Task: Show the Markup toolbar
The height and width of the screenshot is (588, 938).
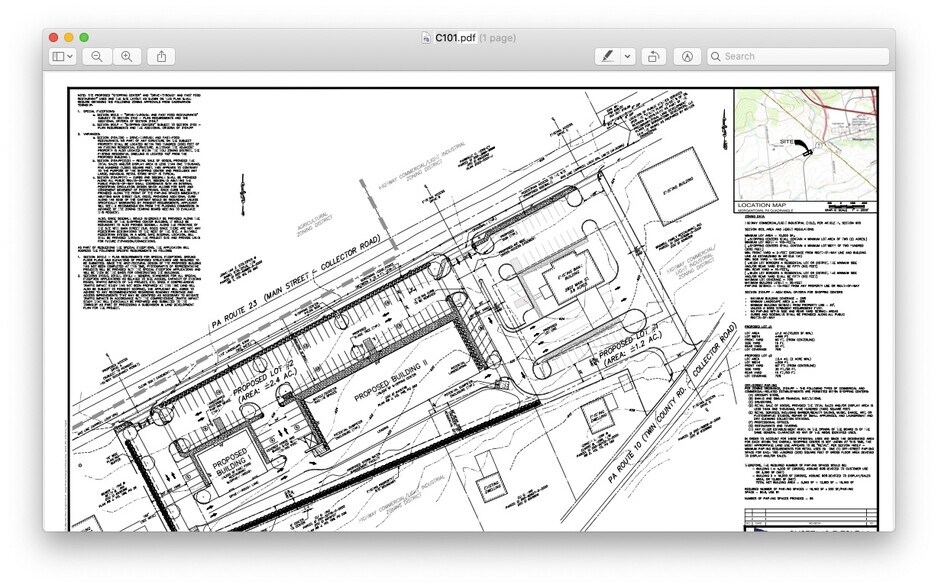Action: click(x=688, y=57)
